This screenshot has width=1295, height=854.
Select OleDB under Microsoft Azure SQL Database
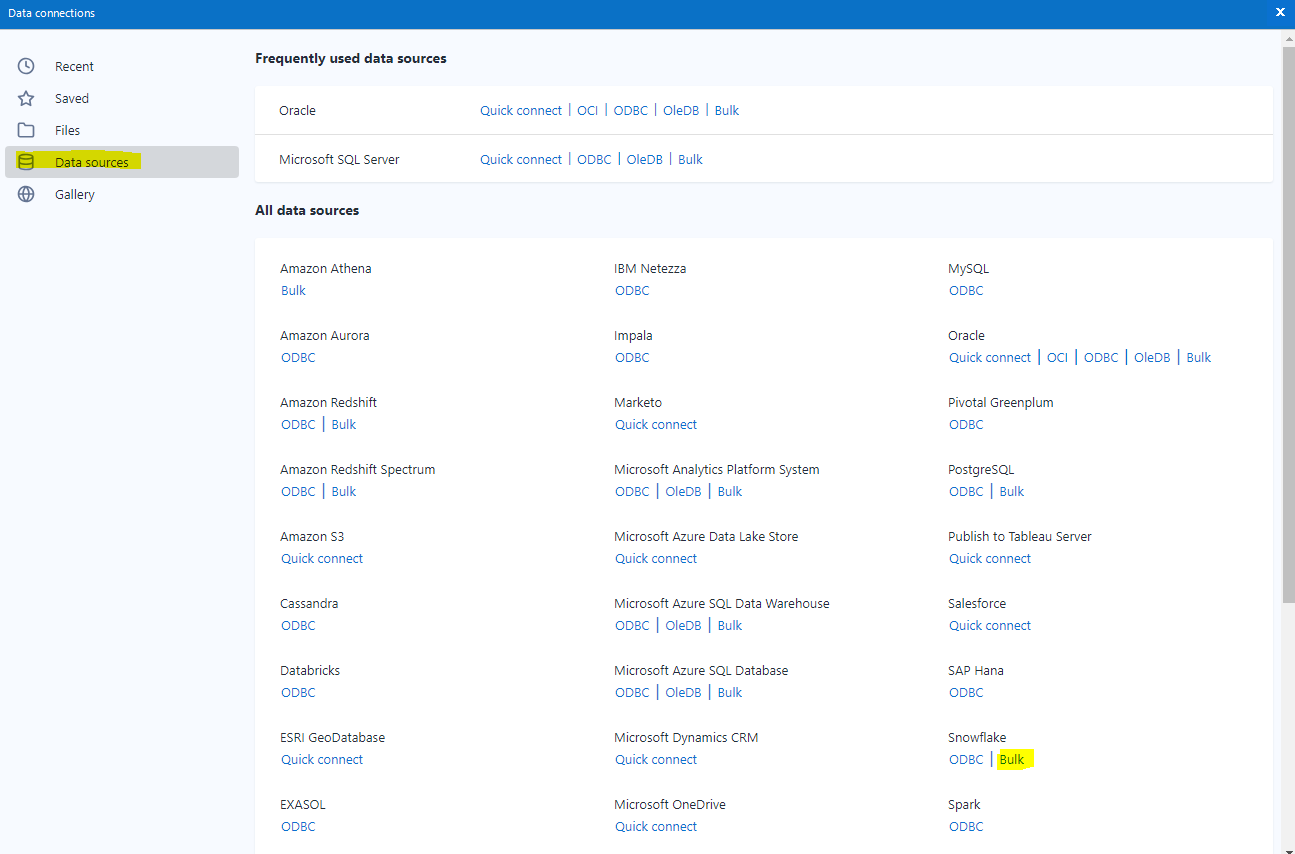[x=684, y=692]
